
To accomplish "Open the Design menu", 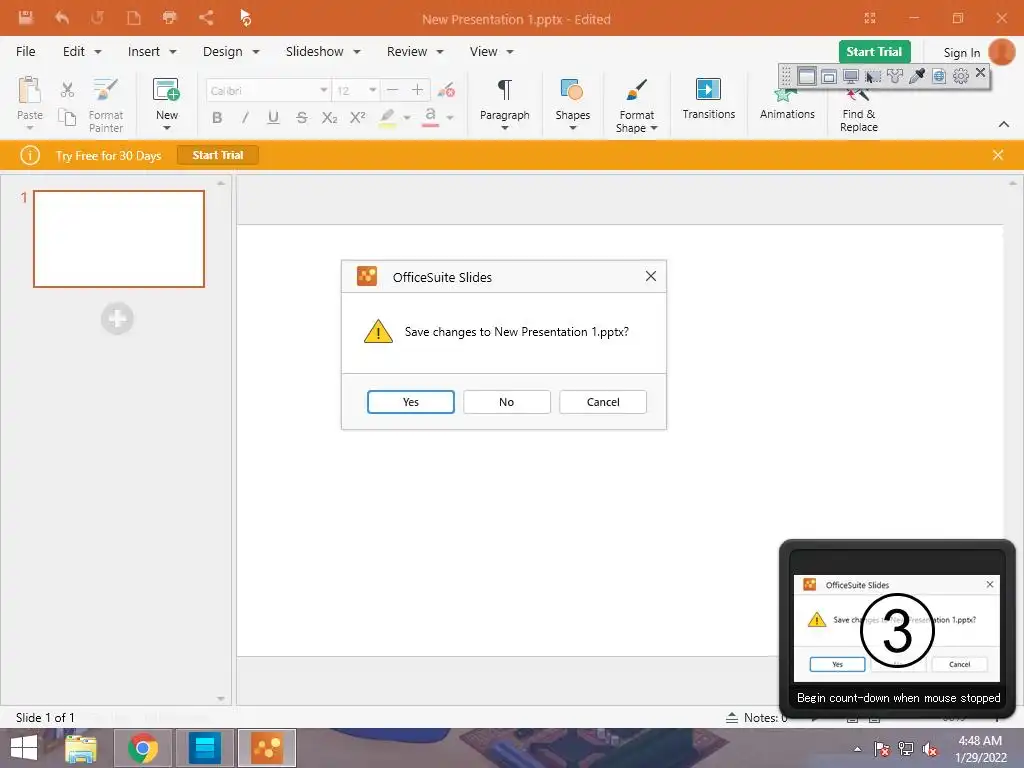I will click(231, 52).
